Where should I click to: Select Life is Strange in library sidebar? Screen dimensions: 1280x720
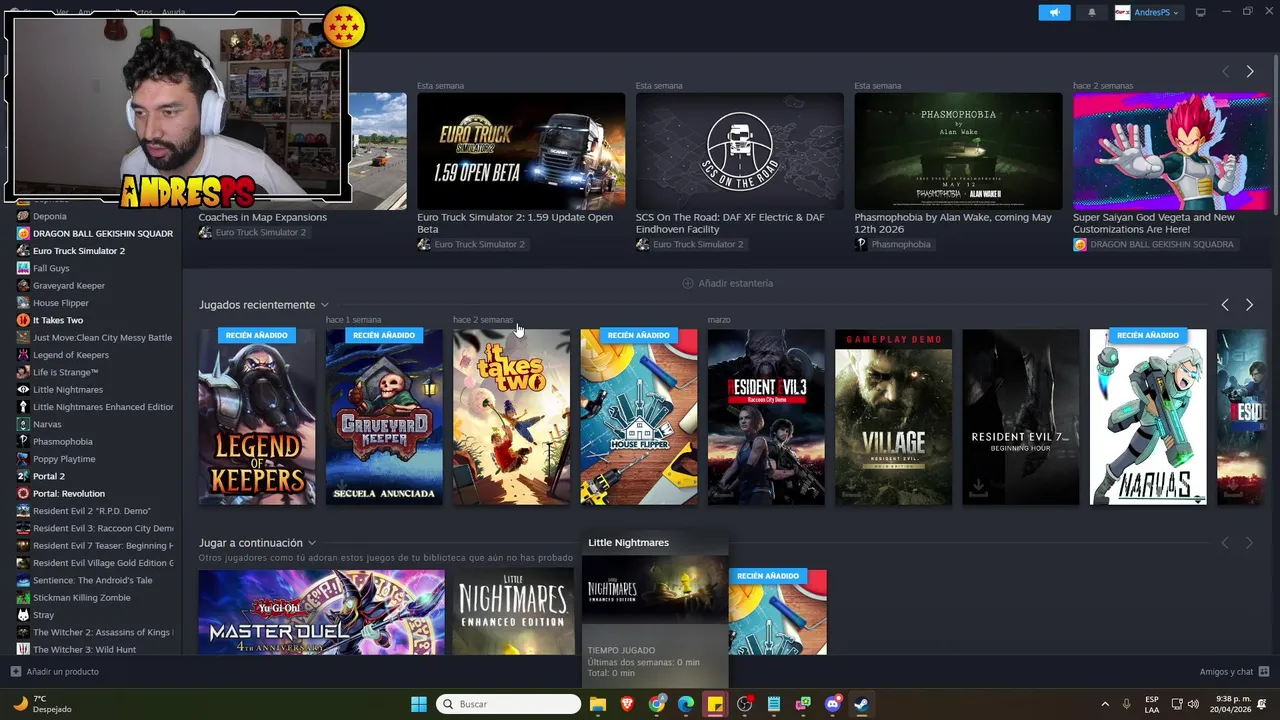click(65, 372)
